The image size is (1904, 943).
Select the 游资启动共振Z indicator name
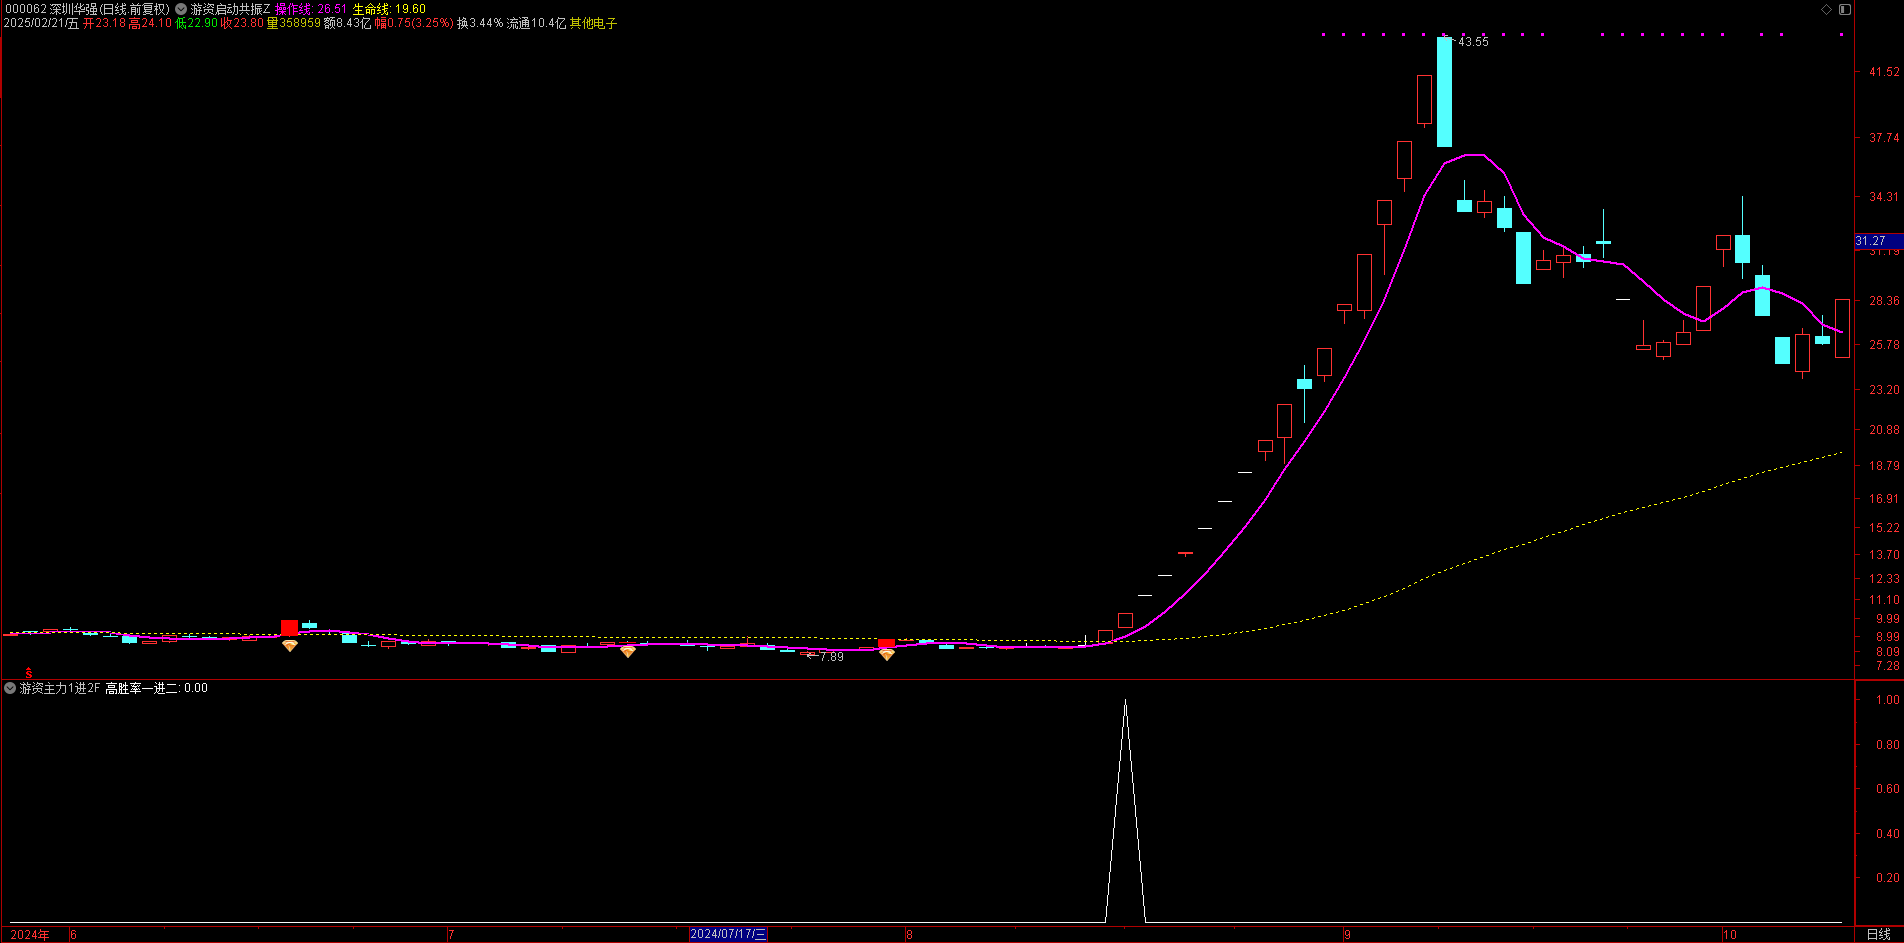pyautogui.click(x=230, y=9)
